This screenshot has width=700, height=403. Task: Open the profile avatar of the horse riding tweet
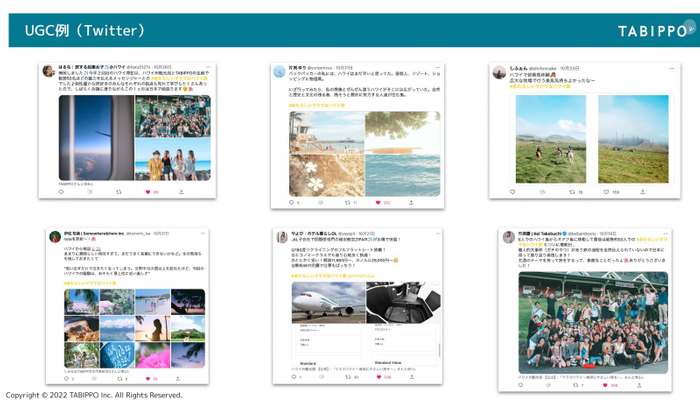pyautogui.click(x=499, y=72)
